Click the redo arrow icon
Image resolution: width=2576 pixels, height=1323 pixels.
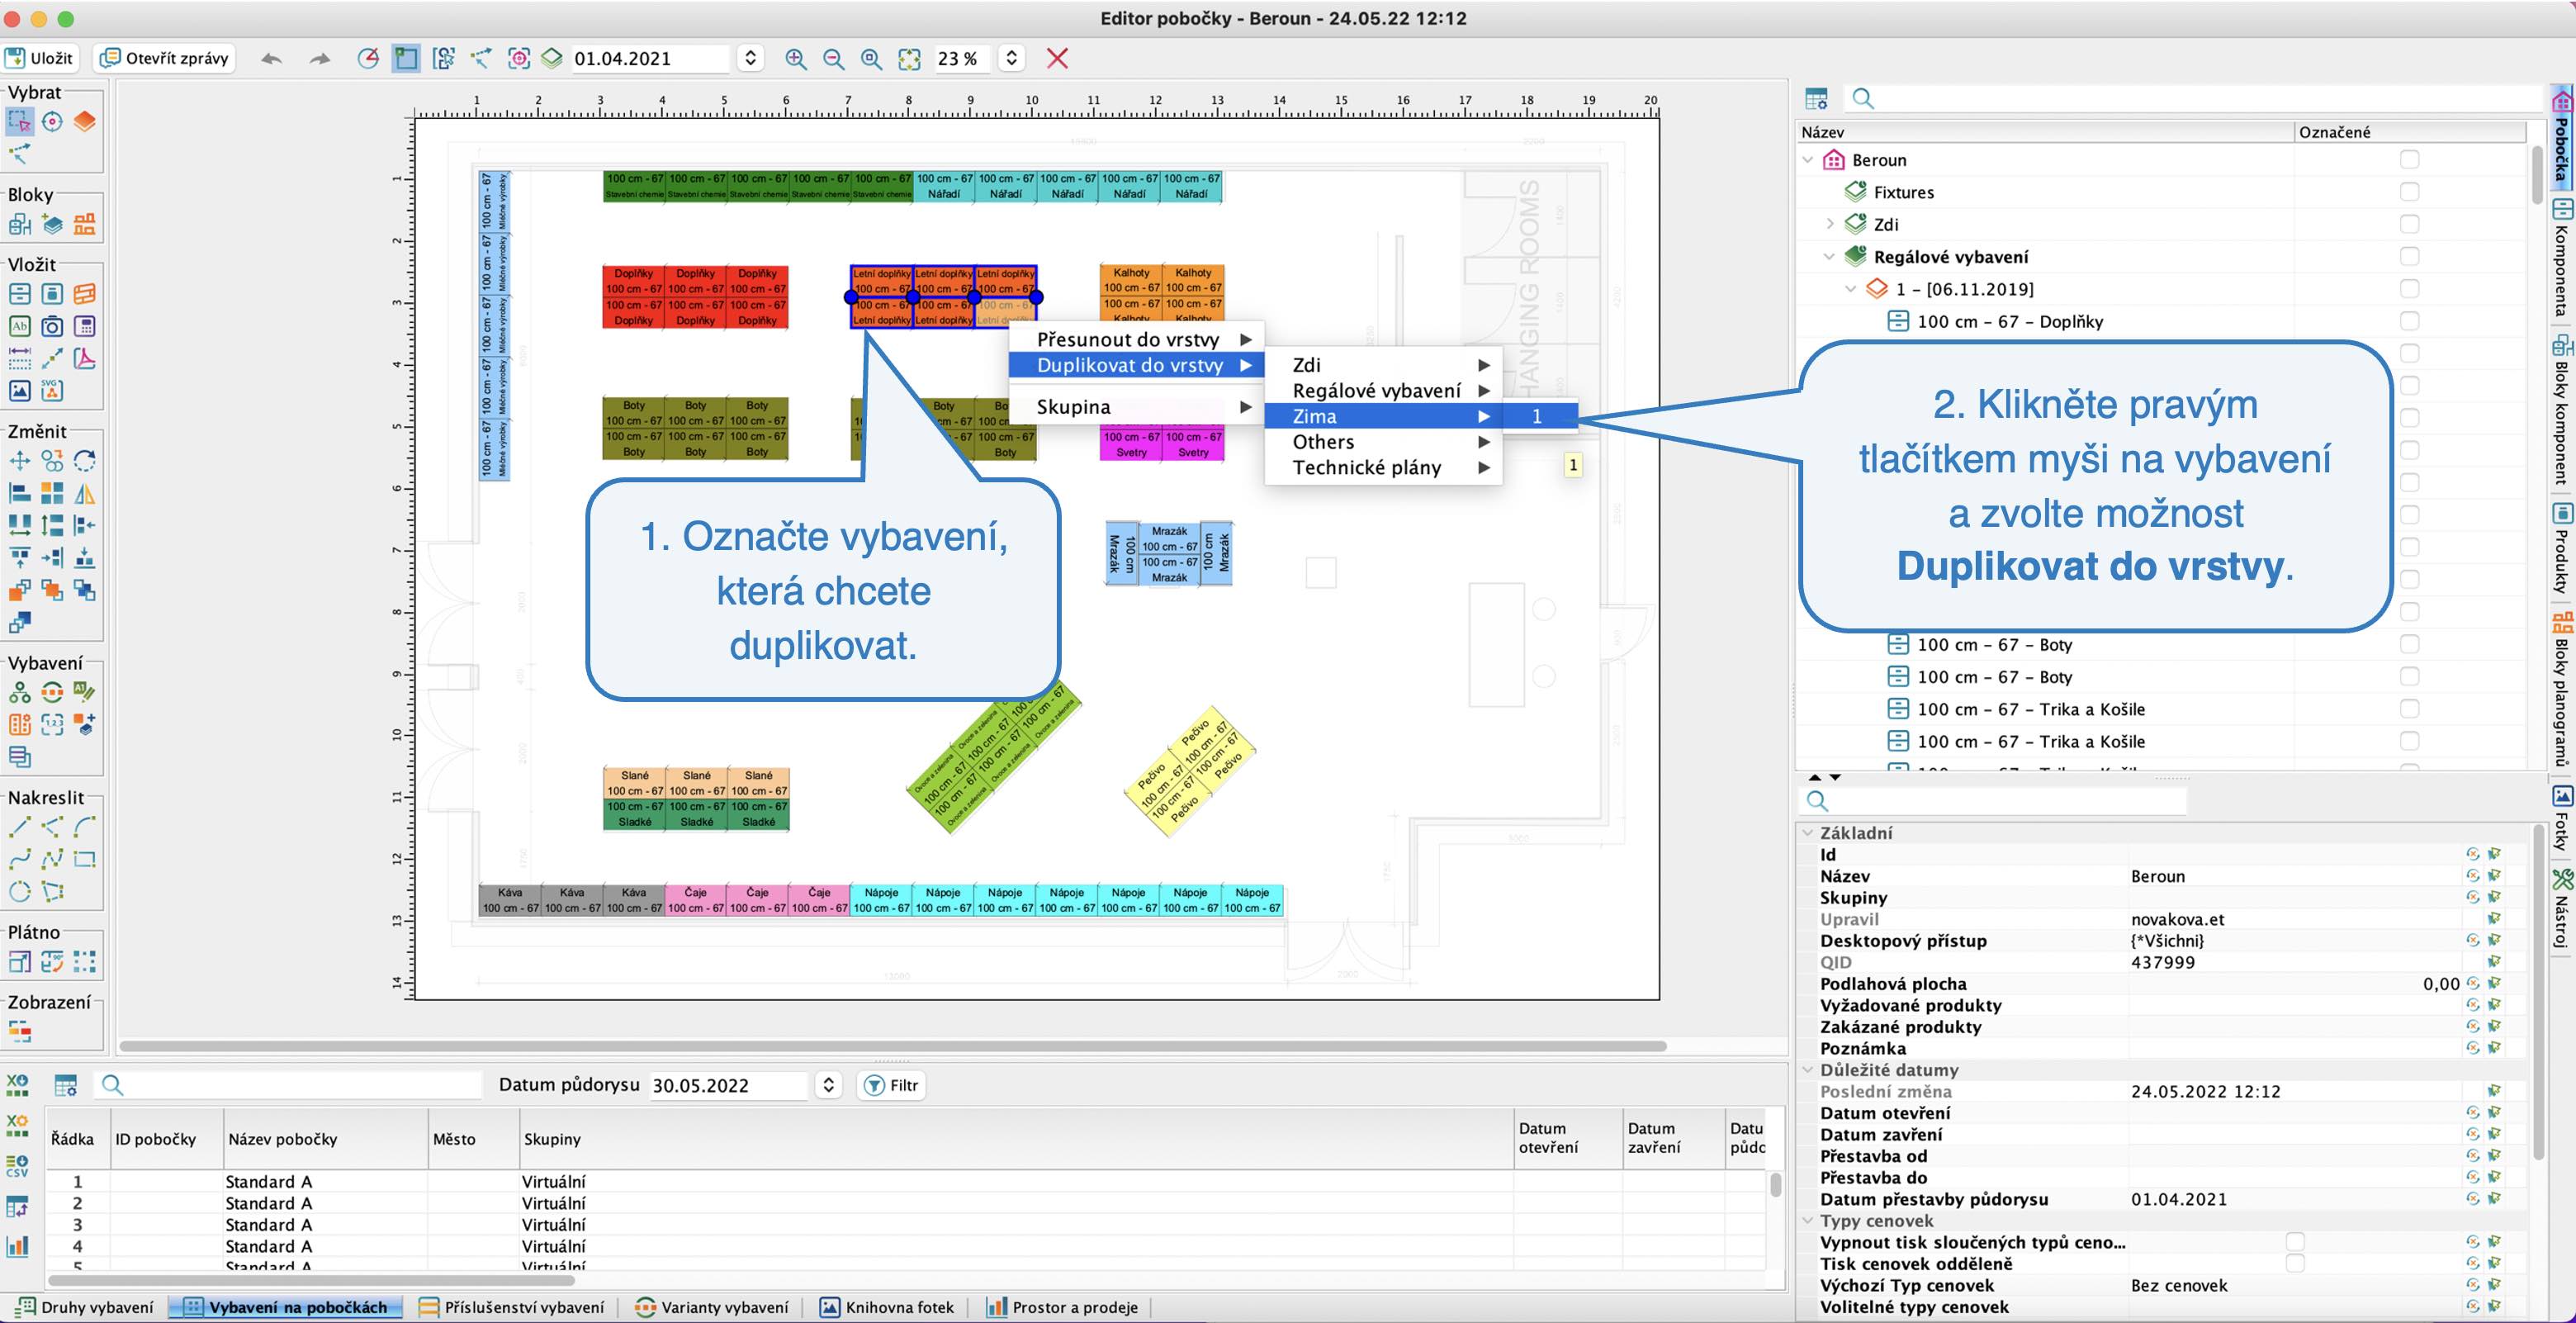point(320,59)
